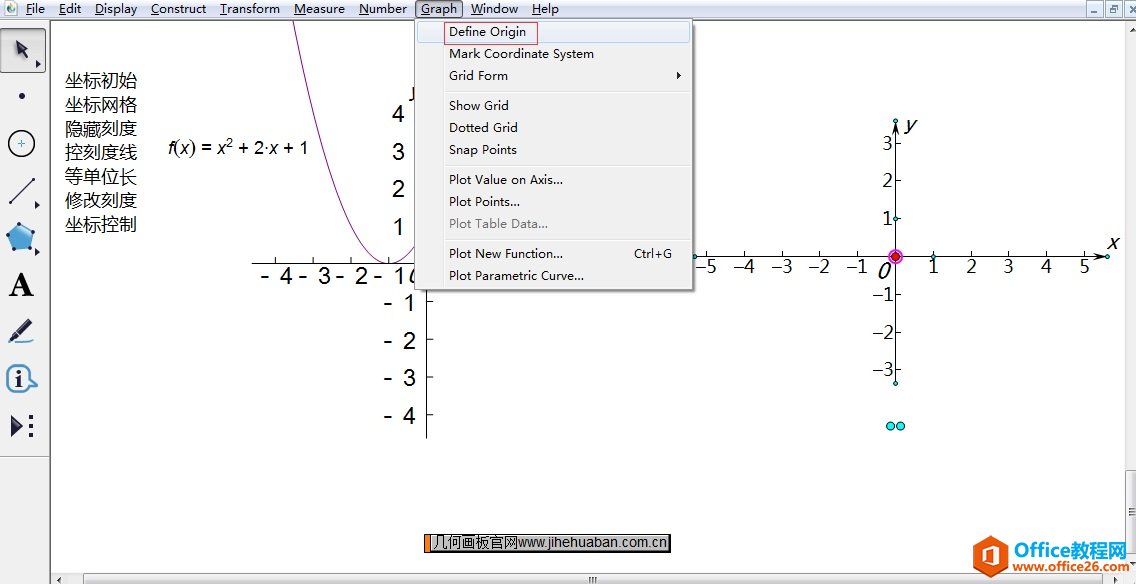Toggle Dotted Grid option
The width and height of the screenshot is (1136, 584).
[554, 128]
